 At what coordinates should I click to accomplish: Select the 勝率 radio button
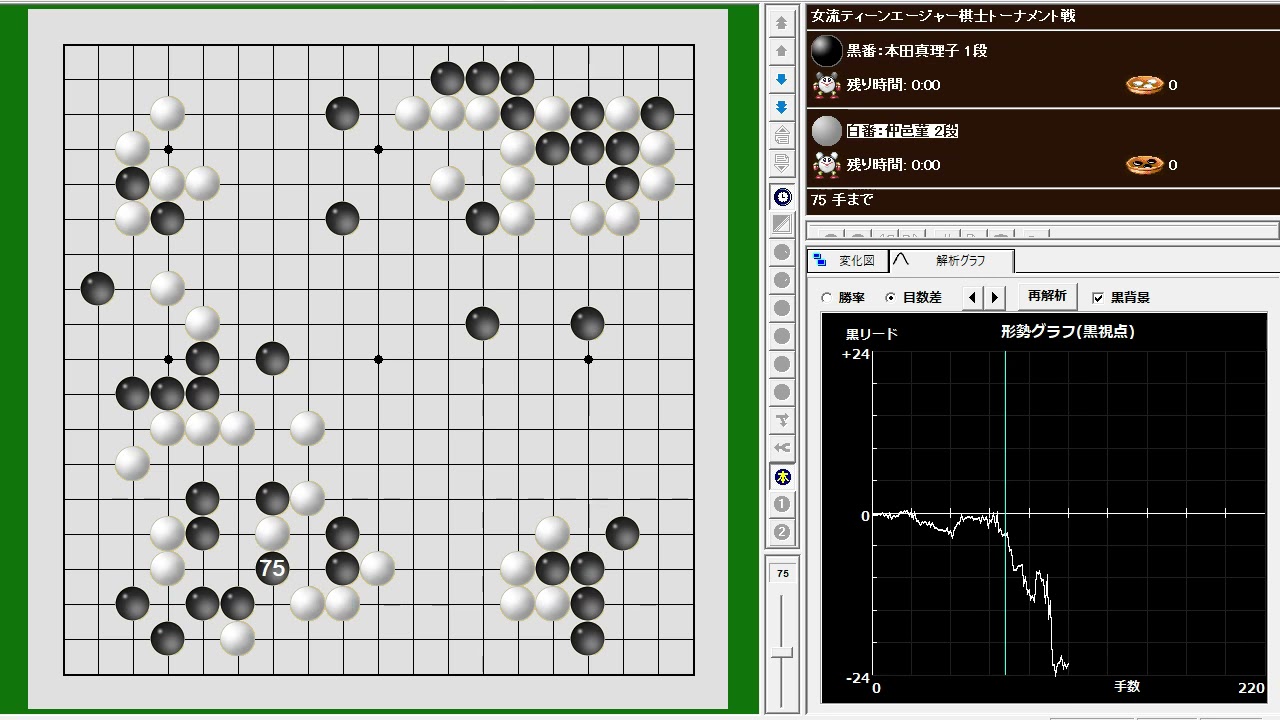[827, 297]
